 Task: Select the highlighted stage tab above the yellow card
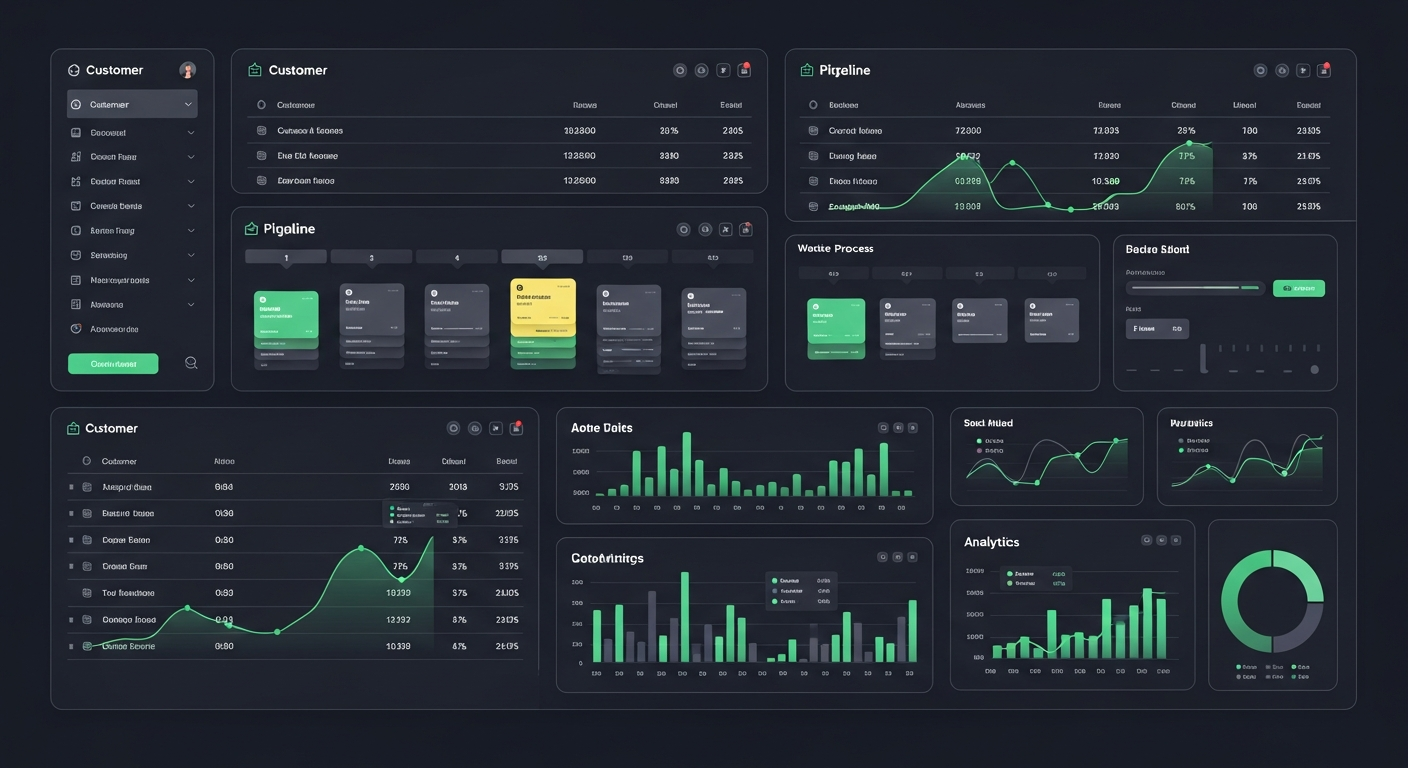coord(542,257)
